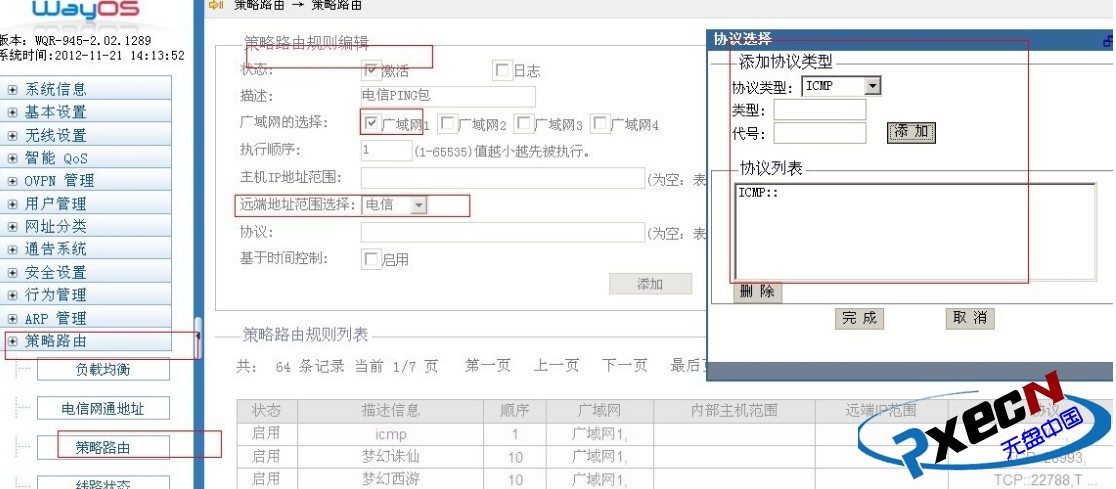Click the plus icon beside ARP 管理
Viewport: 1116px width, 489px height.
tap(13, 318)
